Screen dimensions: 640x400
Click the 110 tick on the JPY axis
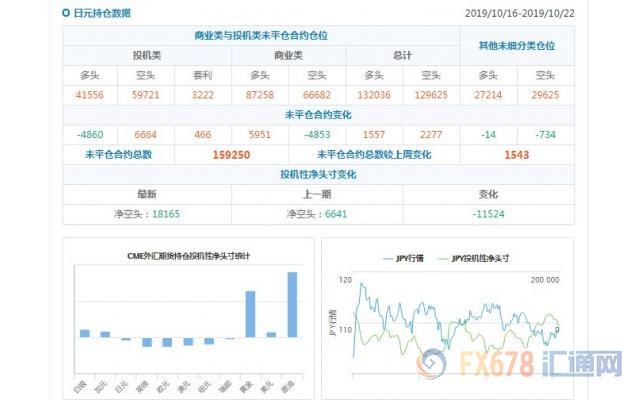pyautogui.click(x=345, y=330)
